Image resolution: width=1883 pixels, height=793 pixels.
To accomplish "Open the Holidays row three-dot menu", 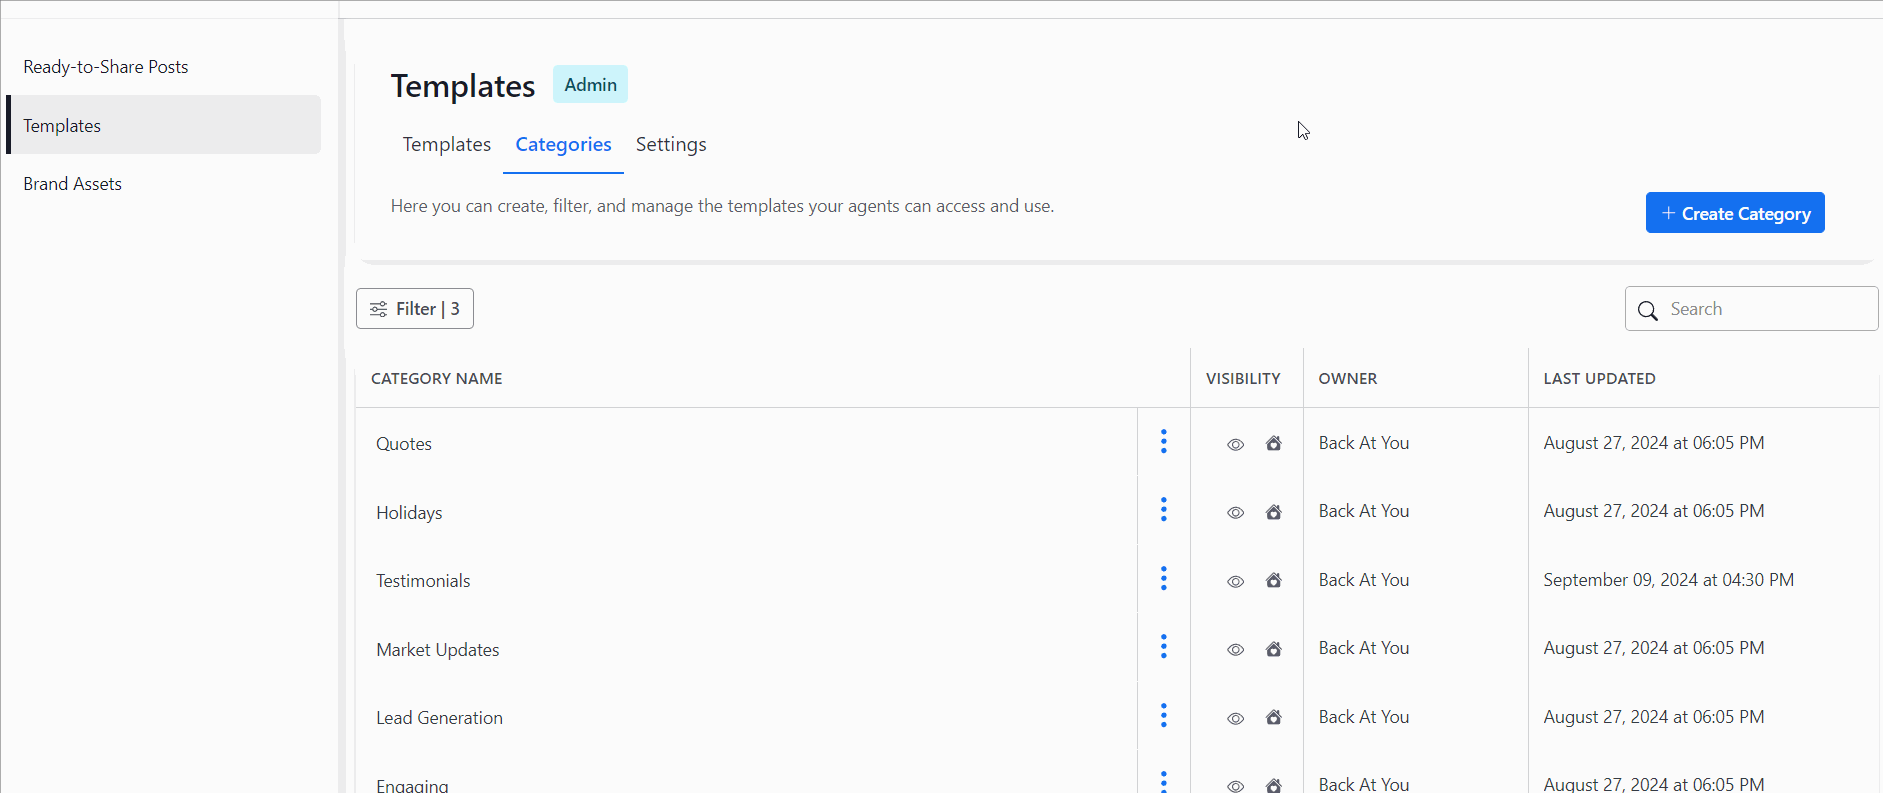I will click(x=1163, y=510).
